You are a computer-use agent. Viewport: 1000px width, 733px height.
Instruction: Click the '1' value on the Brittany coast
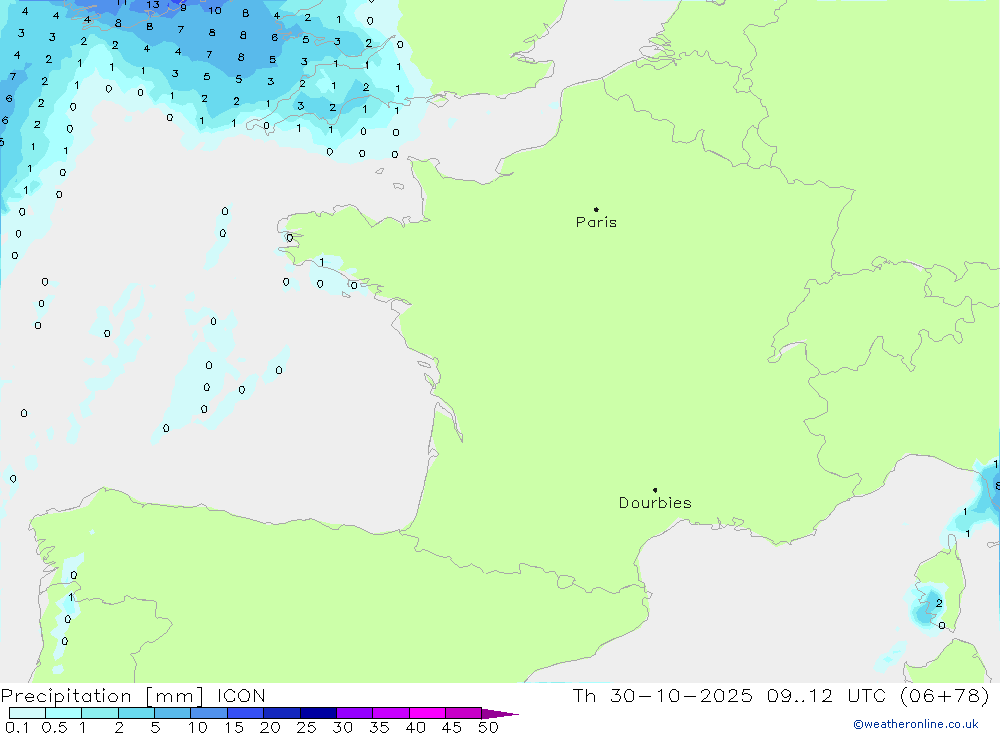321,262
